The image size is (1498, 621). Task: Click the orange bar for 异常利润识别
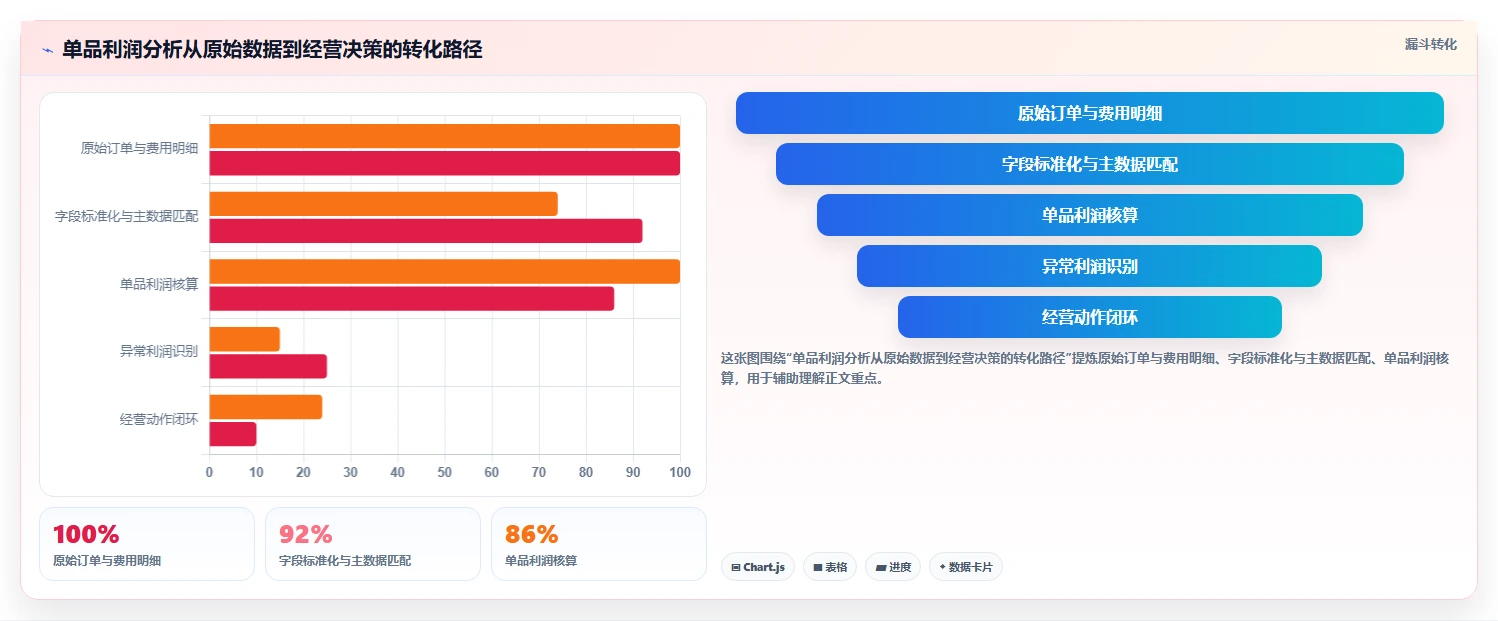(x=244, y=339)
